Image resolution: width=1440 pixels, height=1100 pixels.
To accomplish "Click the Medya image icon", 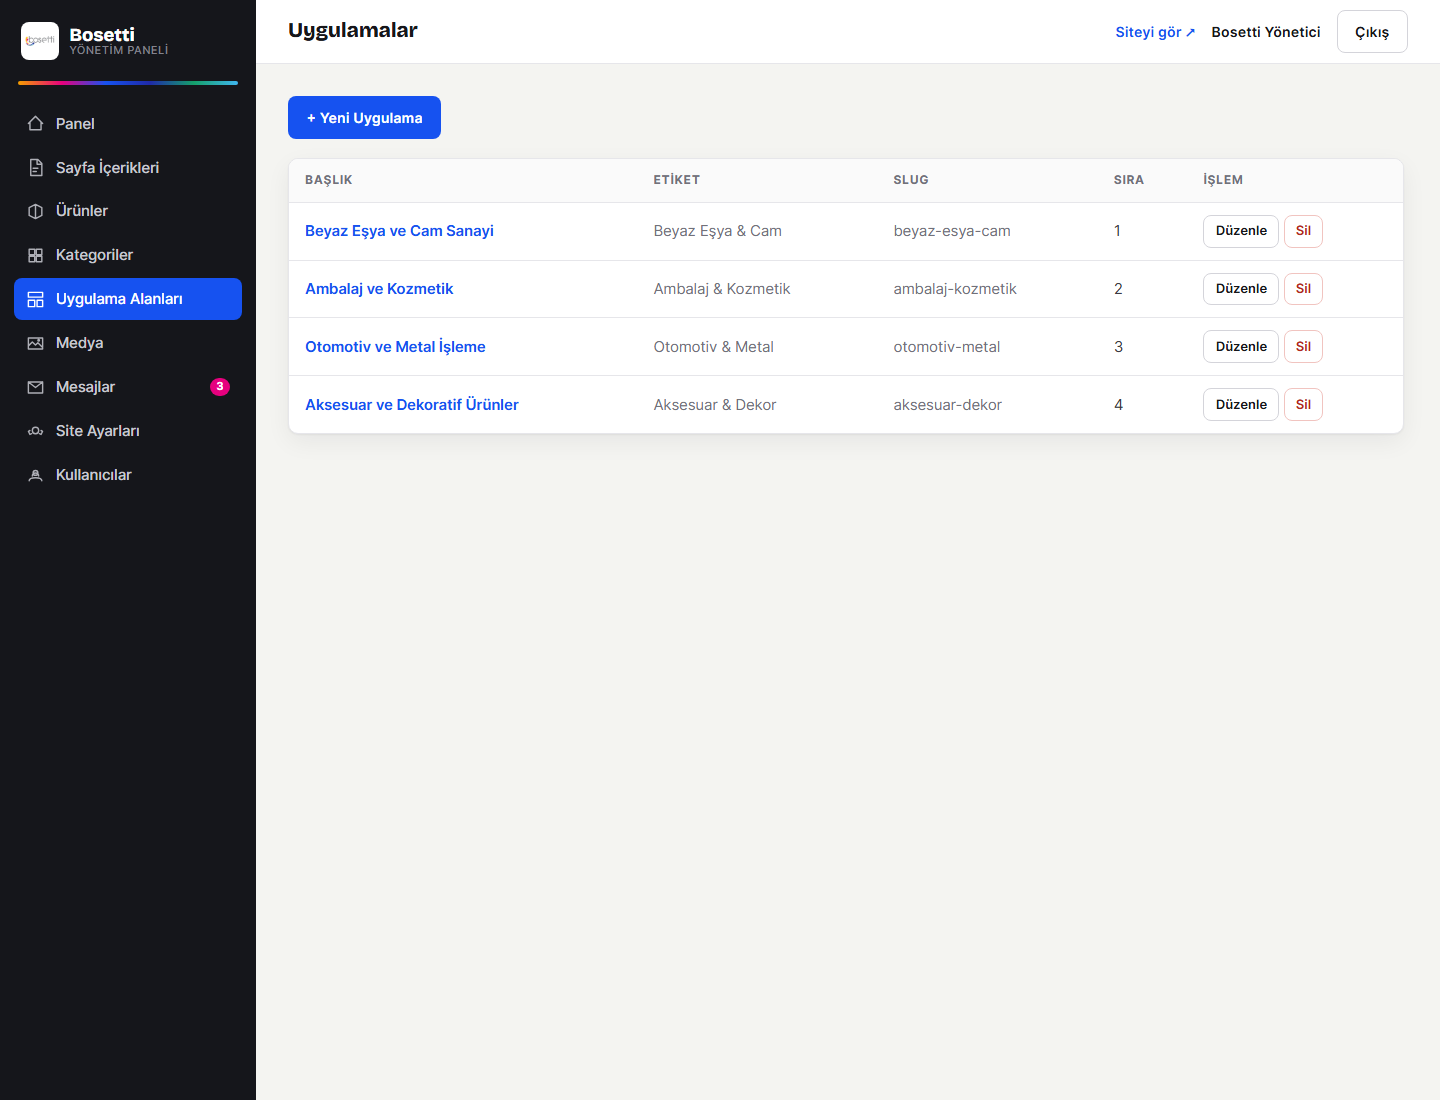I will tap(36, 343).
